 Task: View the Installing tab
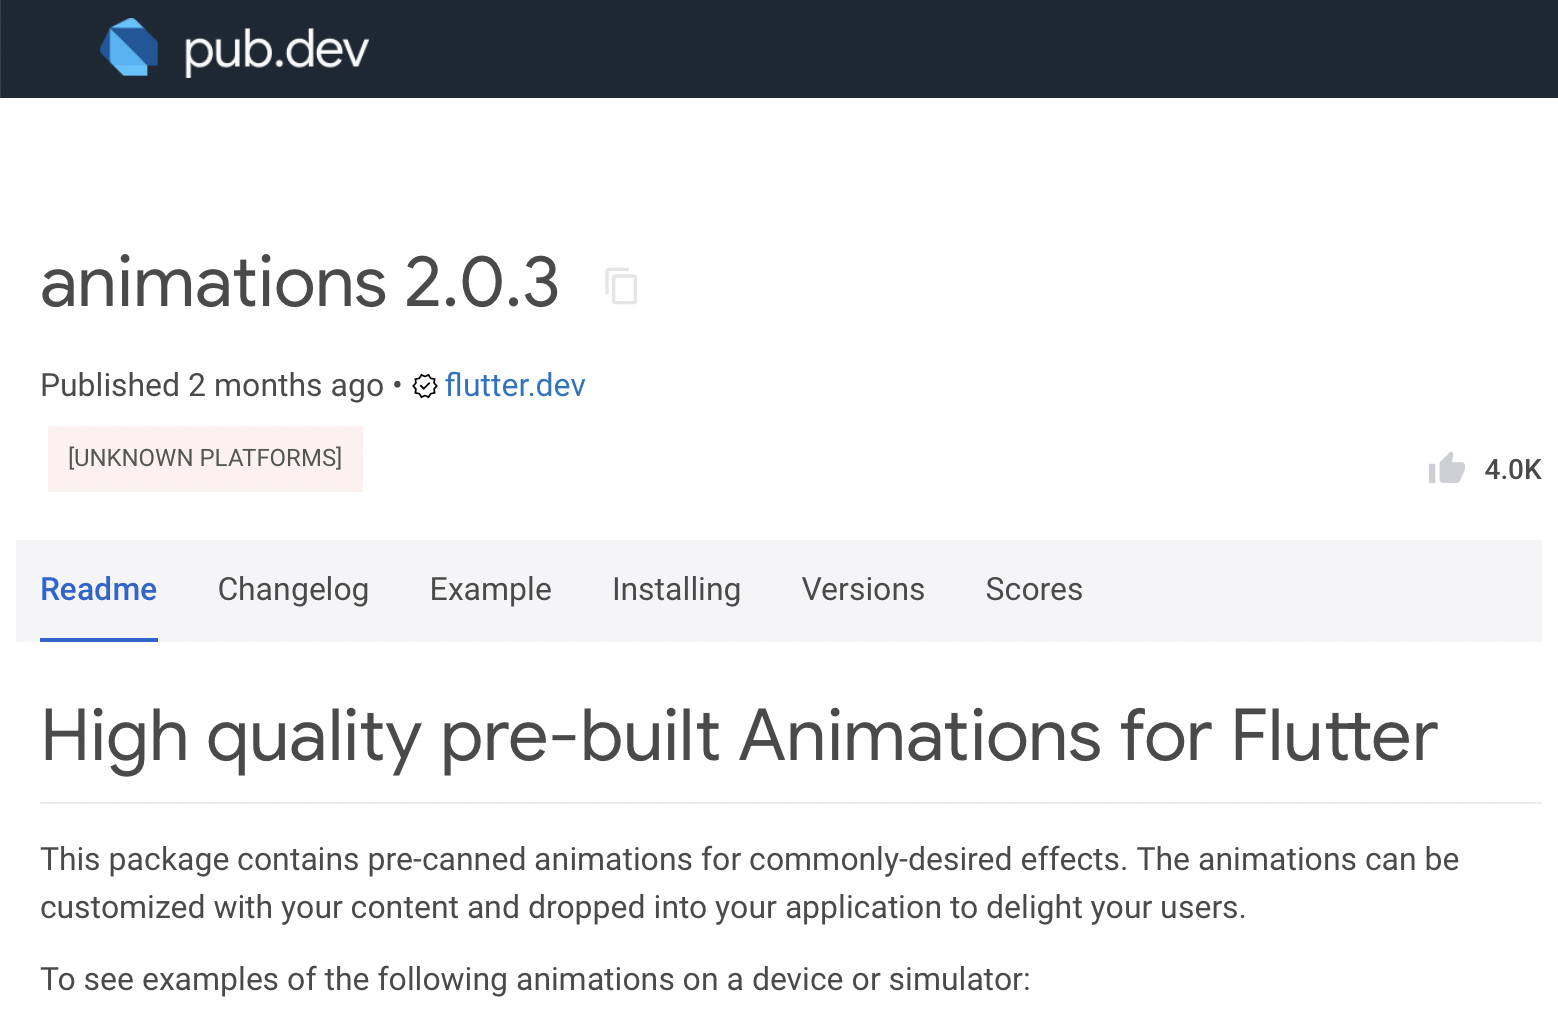(x=676, y=590)
